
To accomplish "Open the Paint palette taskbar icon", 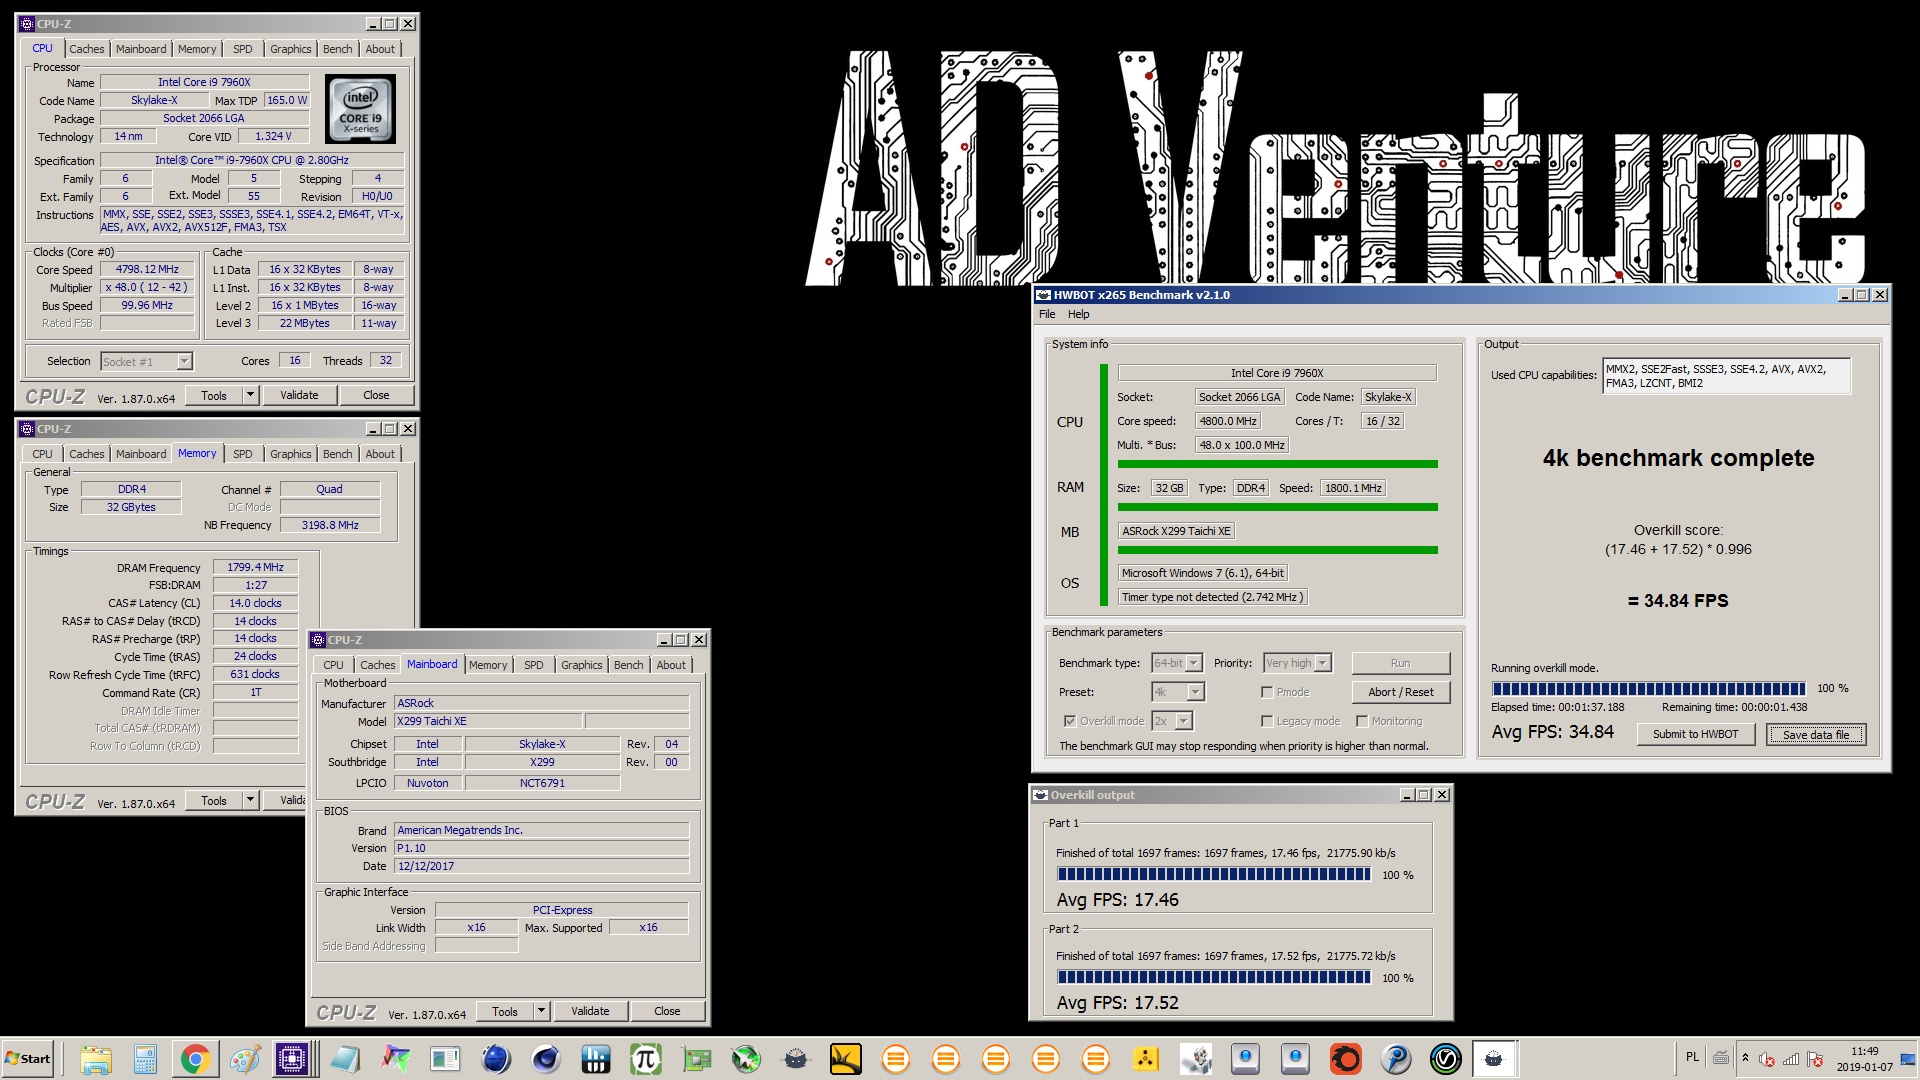I will click(x=245, y=1059).
